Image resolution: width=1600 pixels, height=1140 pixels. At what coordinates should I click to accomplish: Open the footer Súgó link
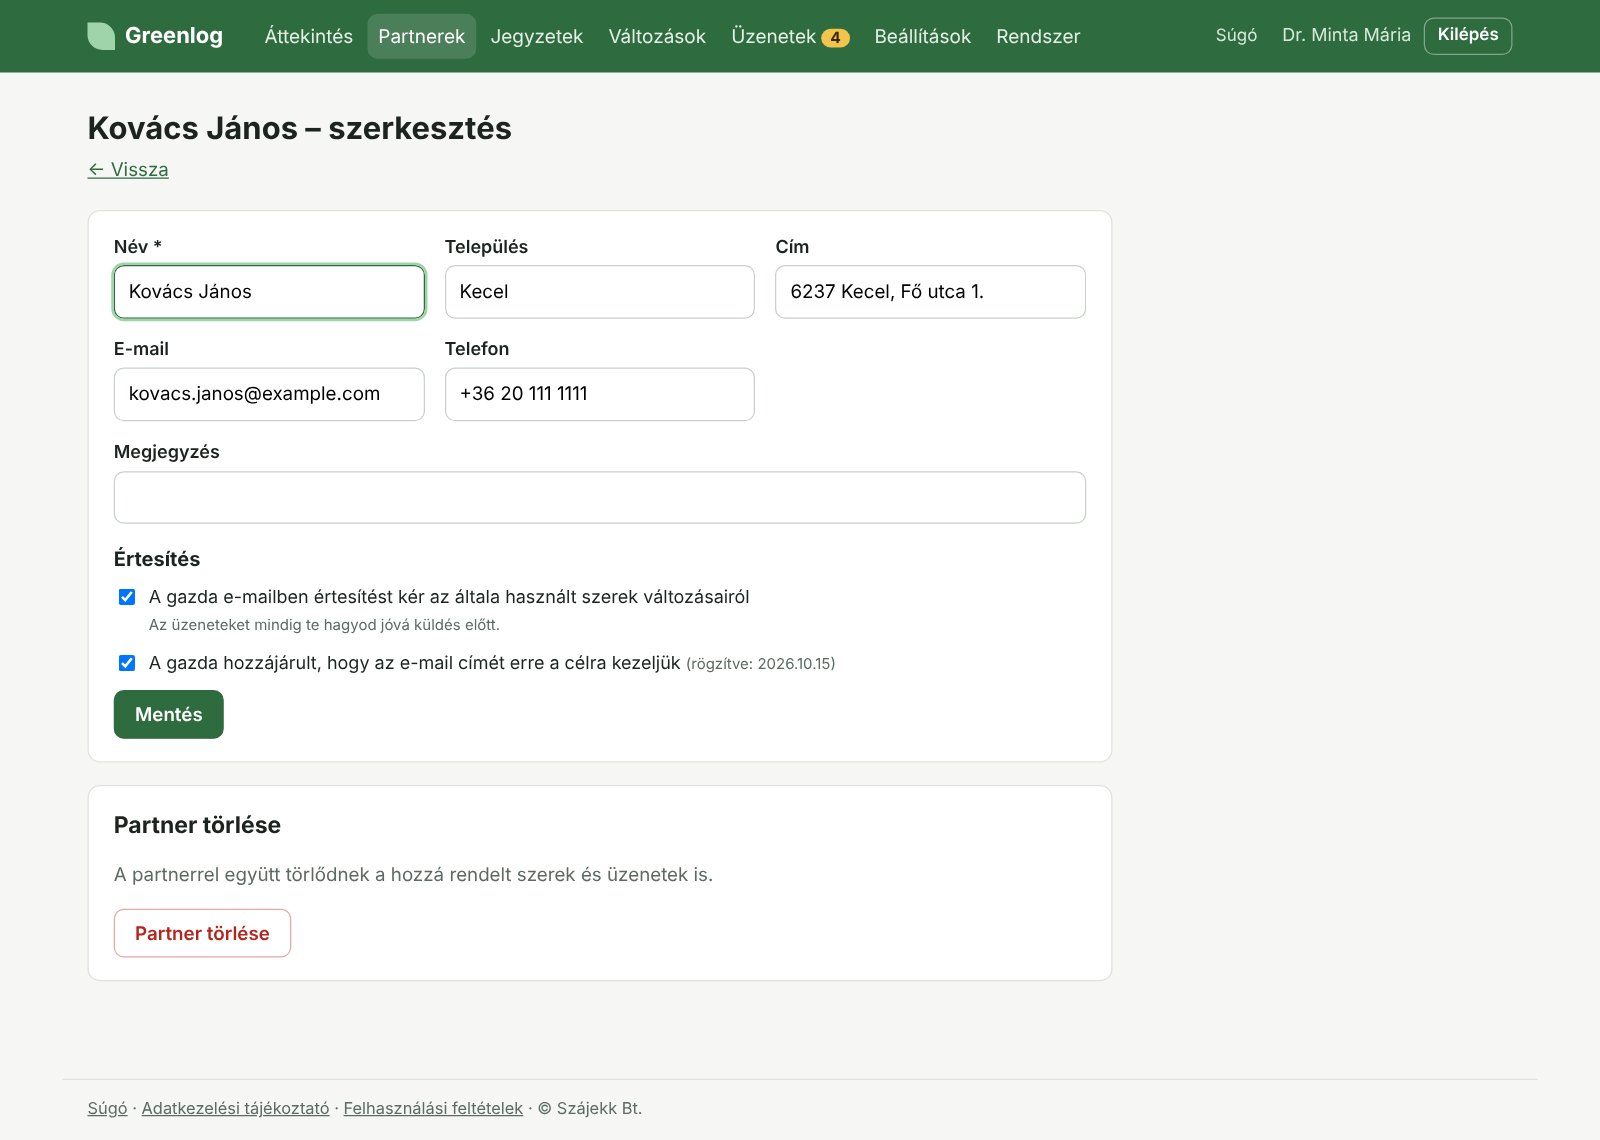pos(107,1108)
